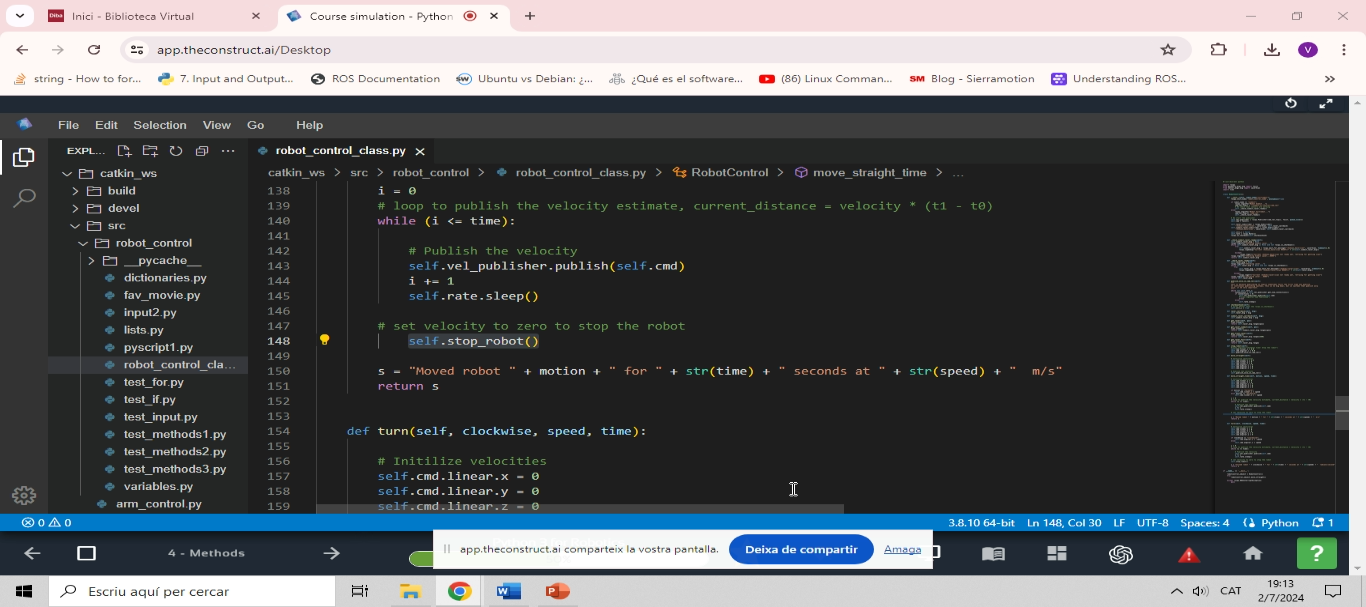
Task: Open Word from the Windows taskbar
Action: [508, 591]
